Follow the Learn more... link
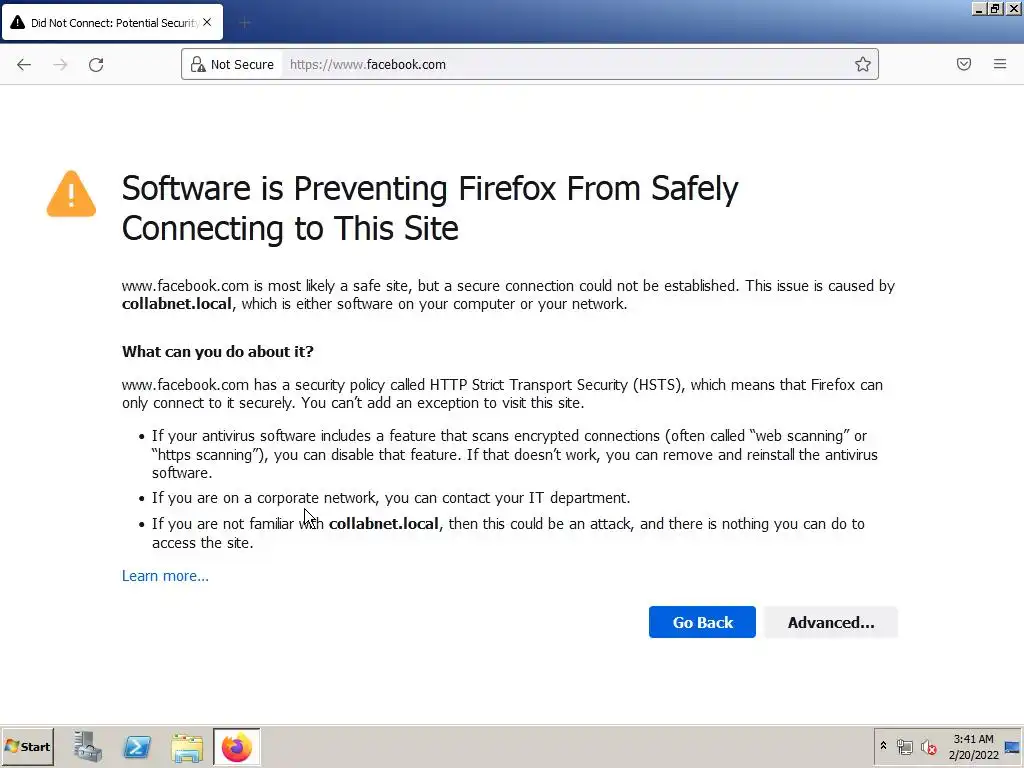 (165, 576)
